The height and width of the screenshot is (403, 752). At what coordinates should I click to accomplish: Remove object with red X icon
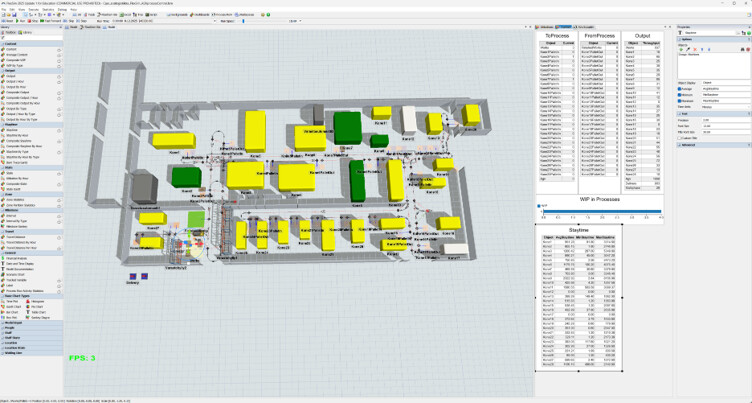[695, 49]
